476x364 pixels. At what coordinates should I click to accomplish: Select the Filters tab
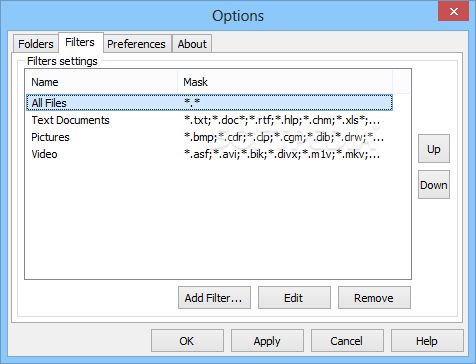point(80,42)
